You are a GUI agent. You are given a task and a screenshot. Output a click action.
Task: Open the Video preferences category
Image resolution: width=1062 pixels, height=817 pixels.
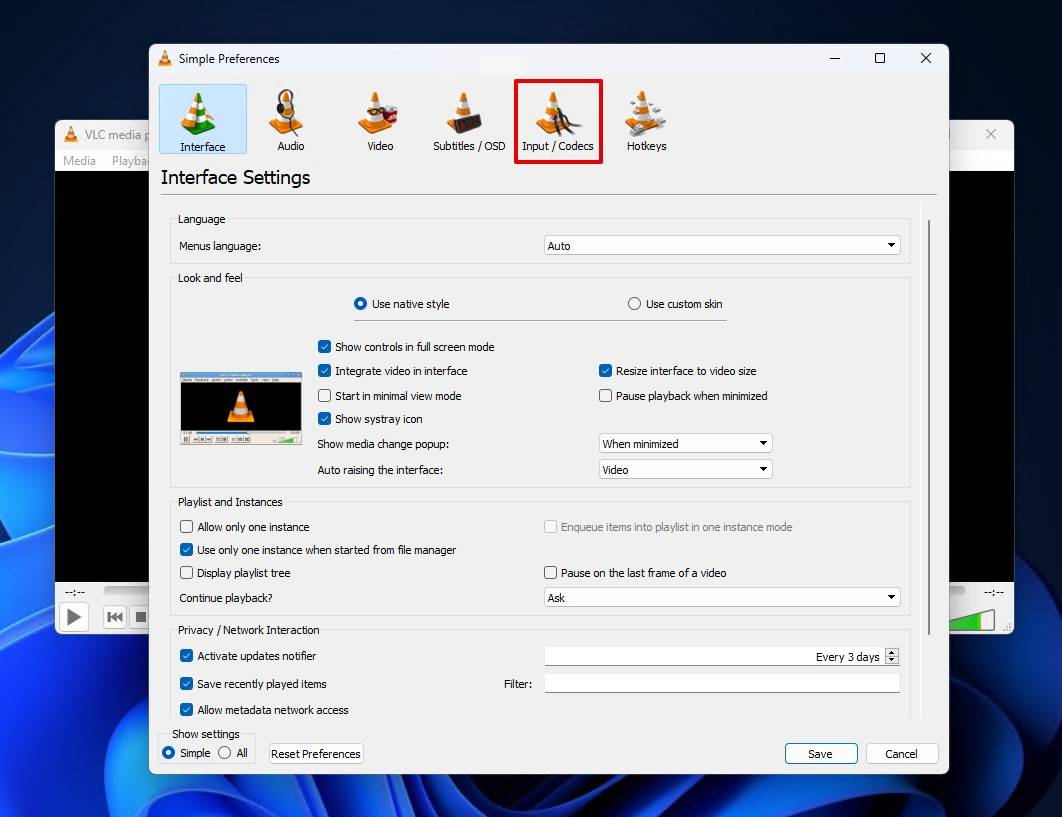[379, 121]
